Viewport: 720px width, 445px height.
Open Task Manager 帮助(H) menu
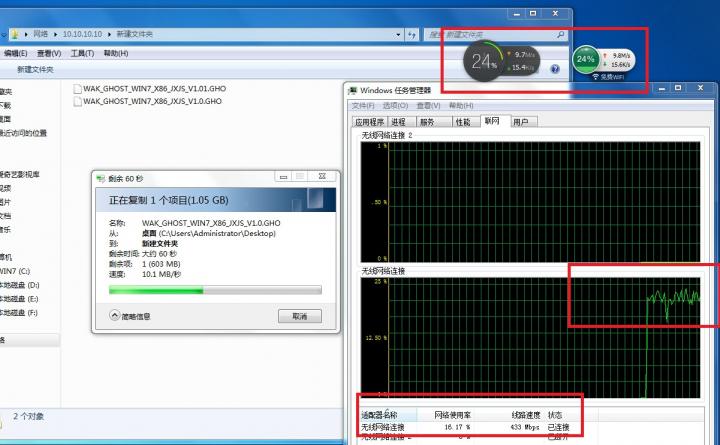(461, 106)
